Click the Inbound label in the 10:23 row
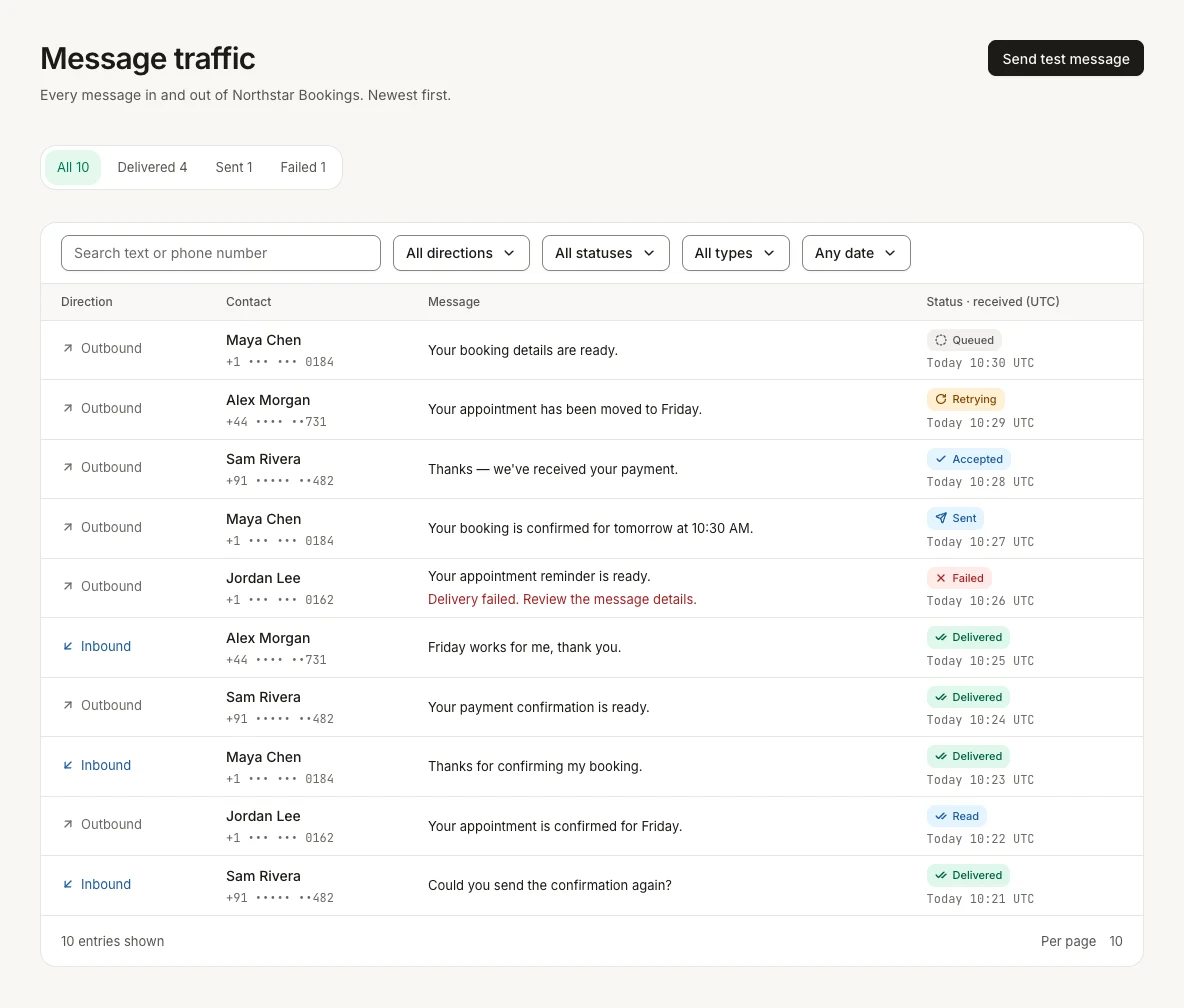Viewport: 1184px width, 1008px height. click(106, 765)
